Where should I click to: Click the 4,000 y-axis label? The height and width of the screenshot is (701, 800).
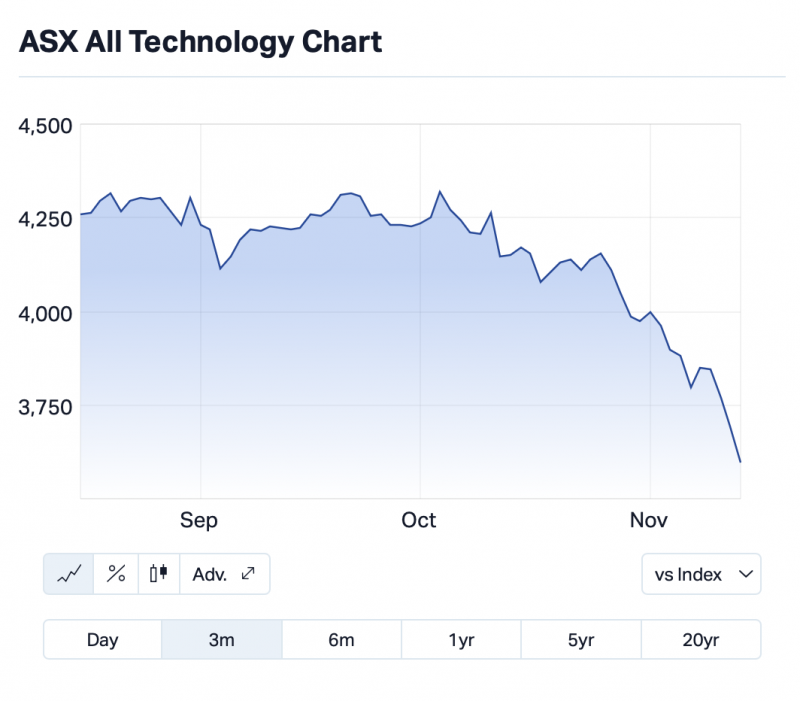coord(46,313)
